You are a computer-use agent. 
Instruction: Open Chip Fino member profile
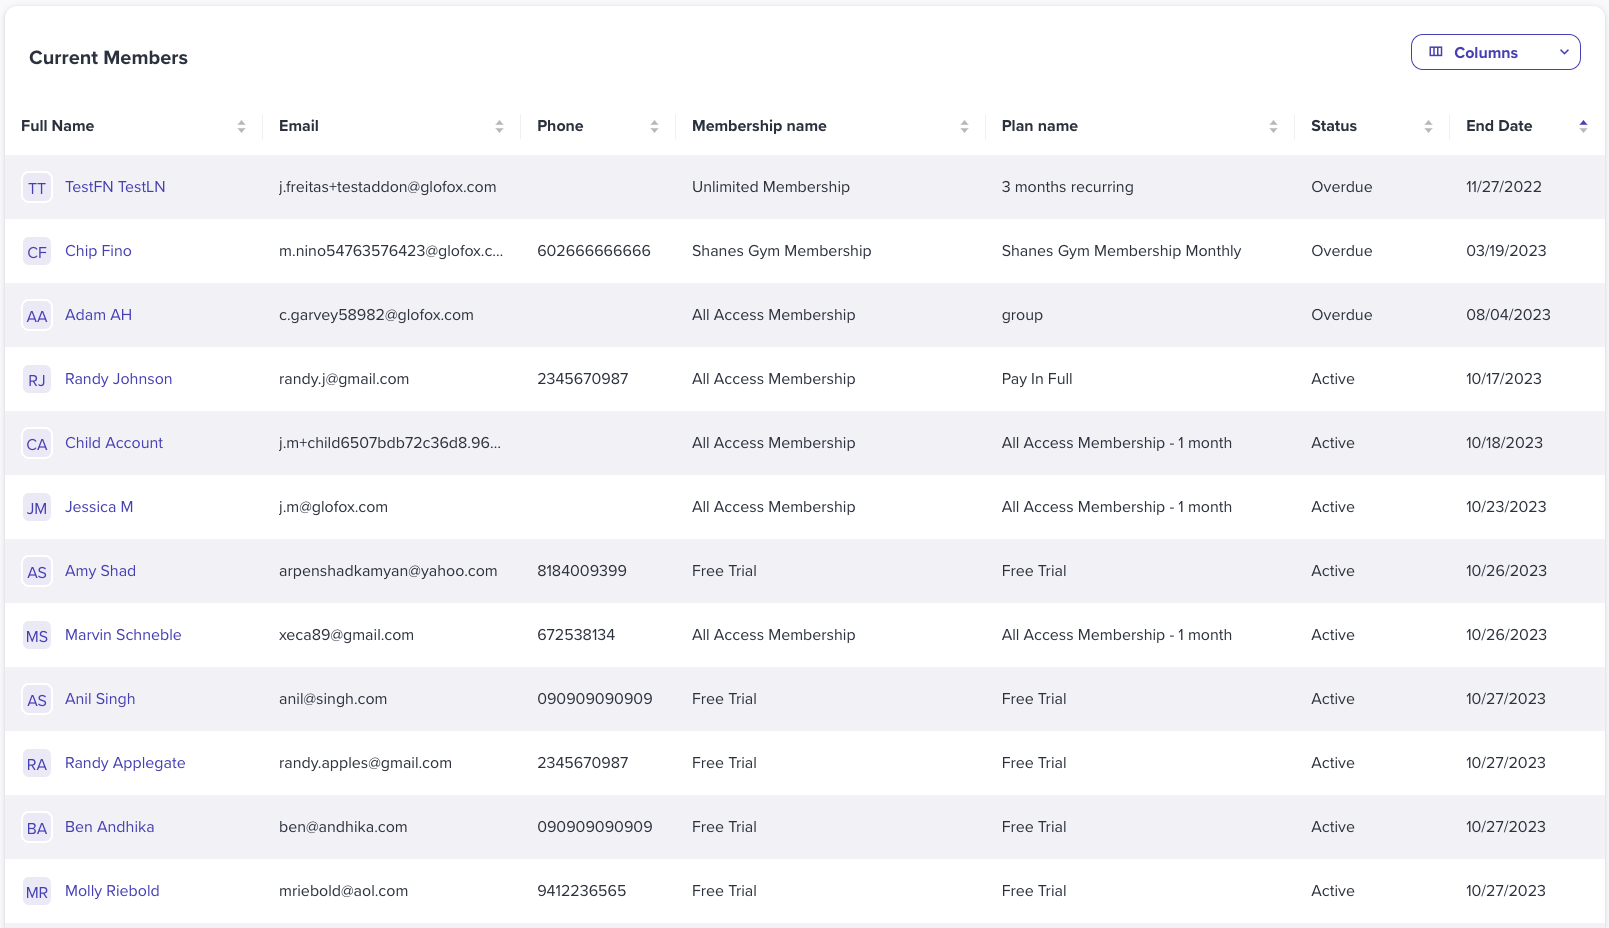[x=98, y=251]
